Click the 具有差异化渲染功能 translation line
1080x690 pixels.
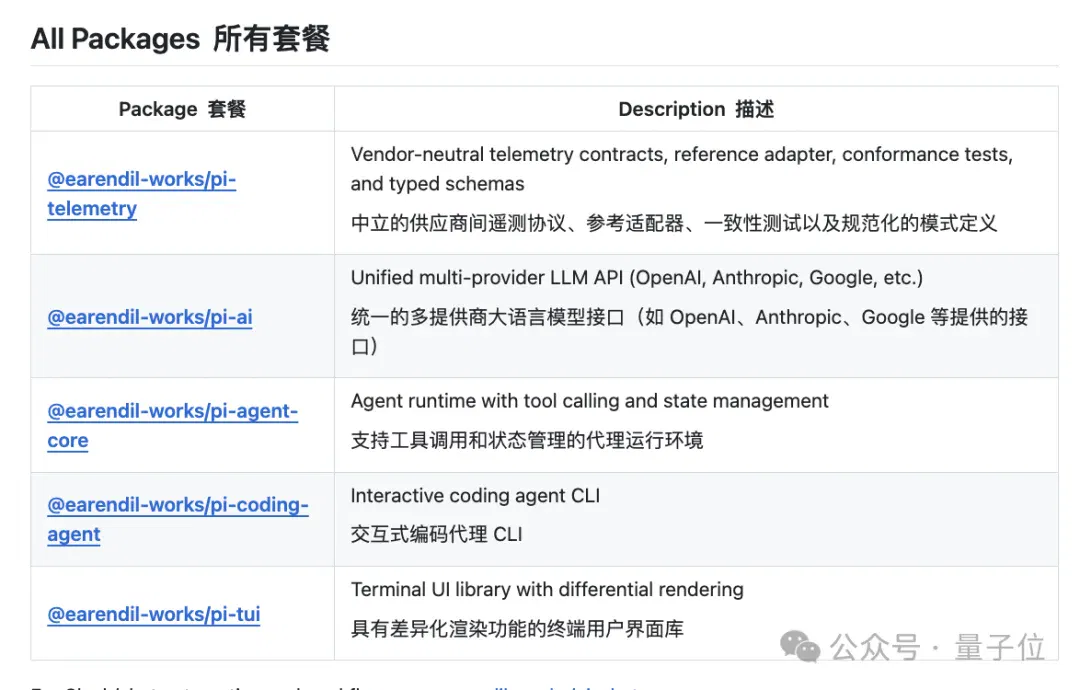coord(517,628)
